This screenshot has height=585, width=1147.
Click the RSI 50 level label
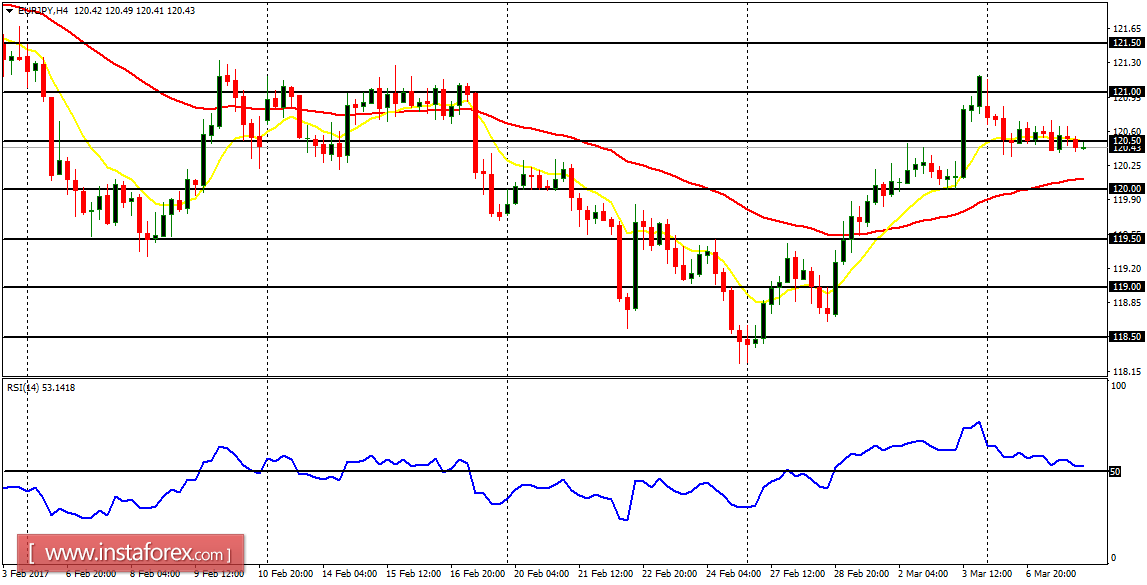pyautogui.click(x=1116, y=472)
